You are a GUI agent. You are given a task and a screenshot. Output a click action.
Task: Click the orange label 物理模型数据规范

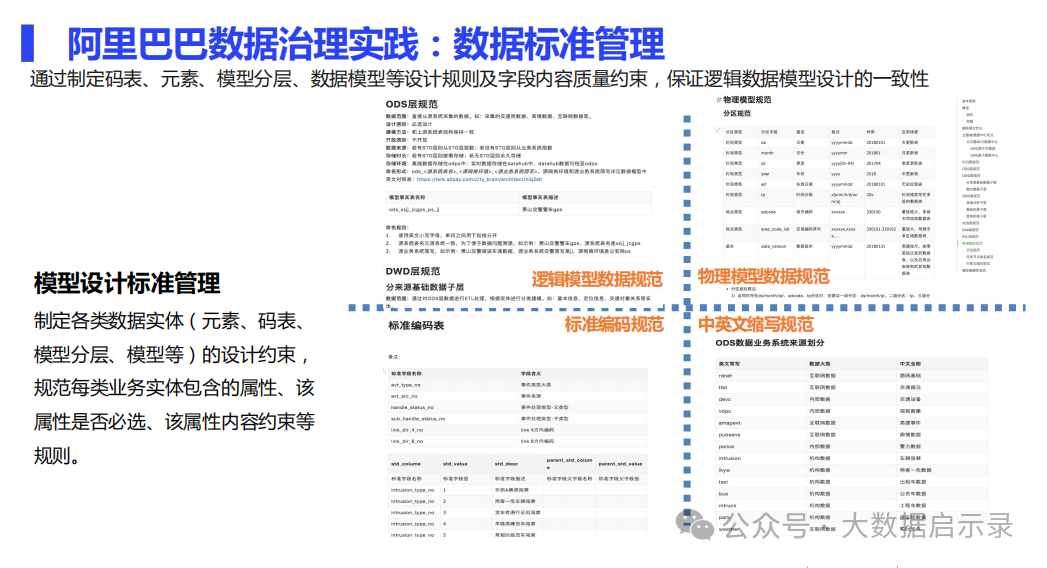click(x=763, y=276)
